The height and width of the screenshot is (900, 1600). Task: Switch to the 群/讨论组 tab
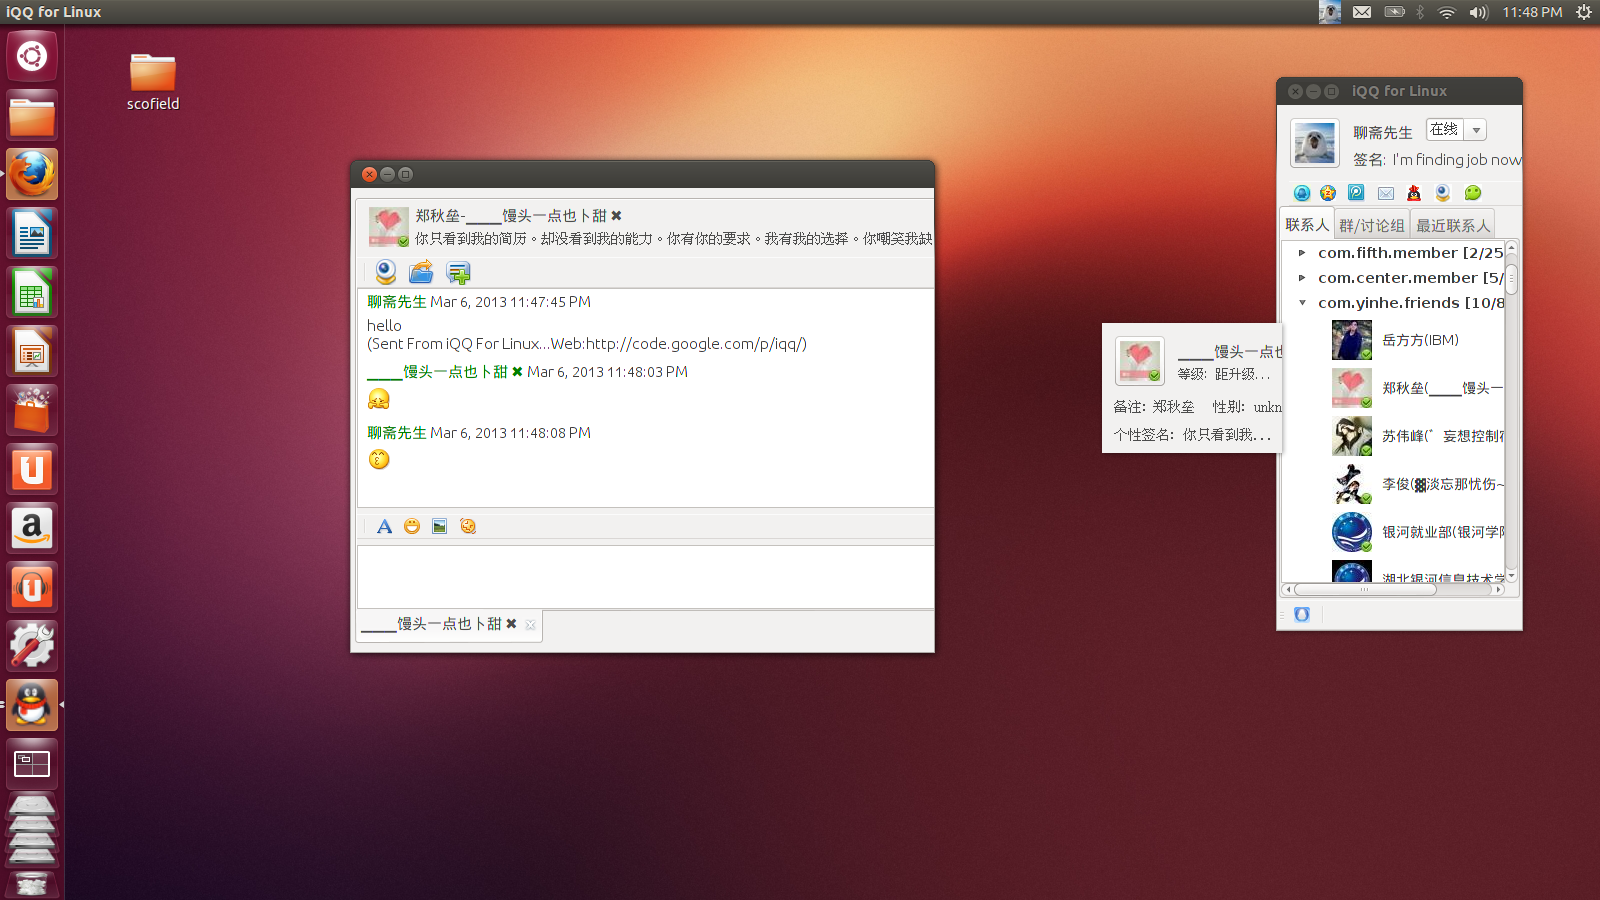coord(1372,225)
